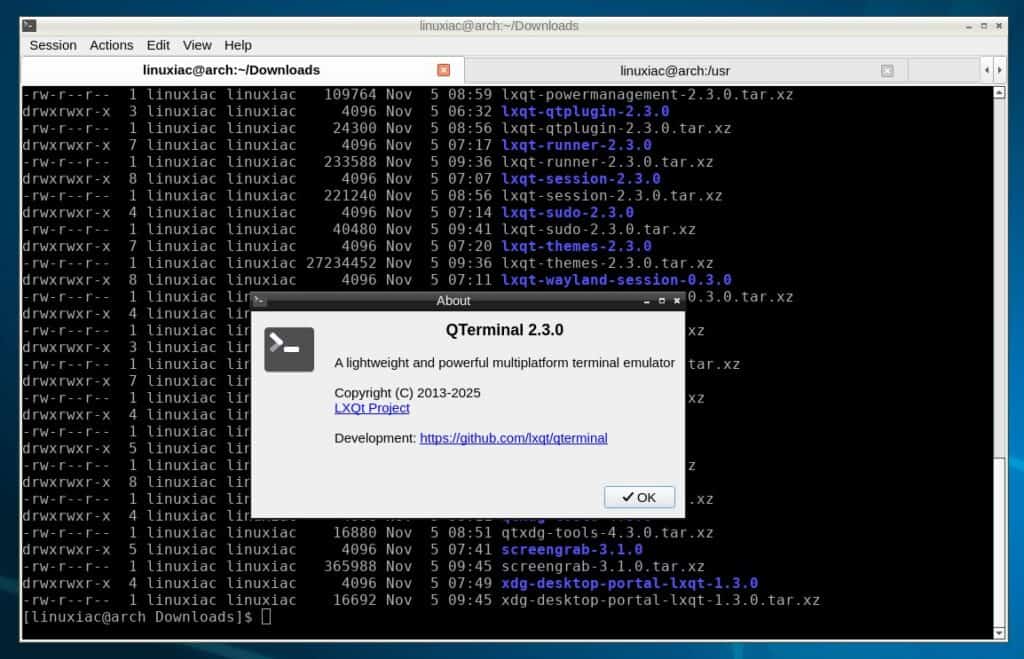Close the Downloads tab via its red X icon

click(443, 70)
